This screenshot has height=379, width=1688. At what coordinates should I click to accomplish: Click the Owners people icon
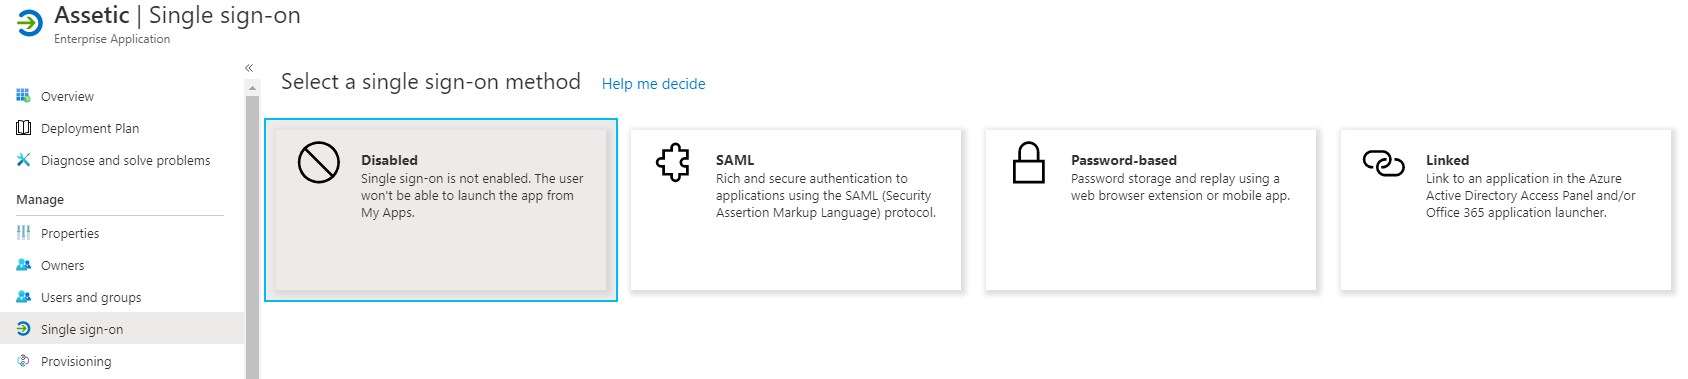tap(23, 265)
